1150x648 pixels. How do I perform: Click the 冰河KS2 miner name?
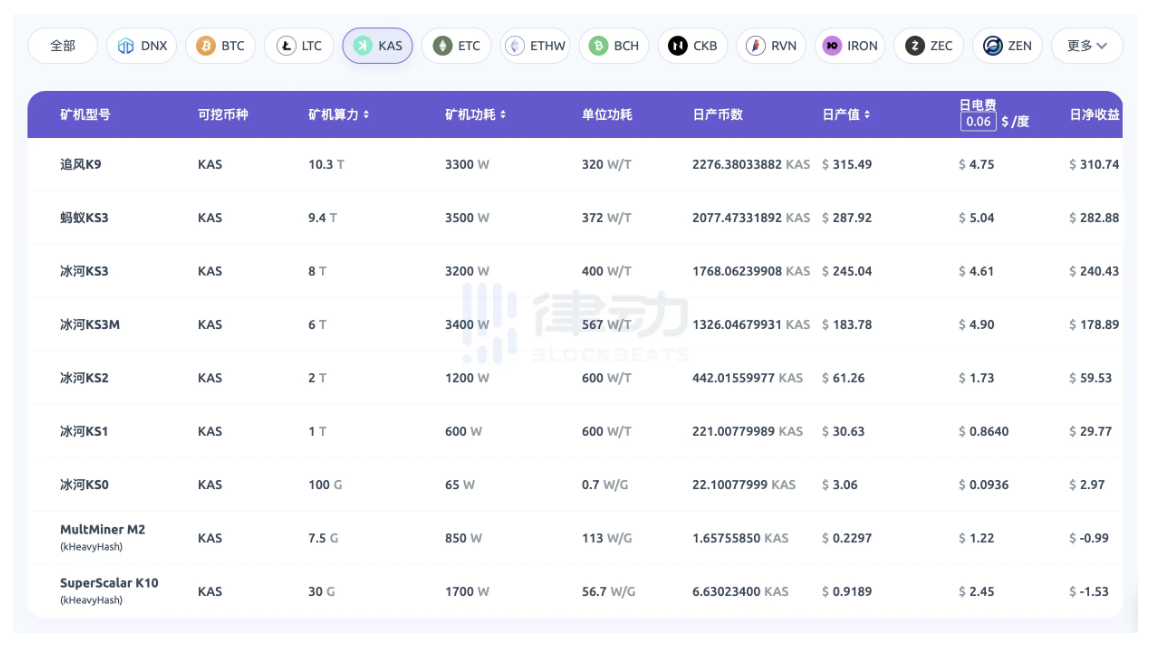point(84,378)
